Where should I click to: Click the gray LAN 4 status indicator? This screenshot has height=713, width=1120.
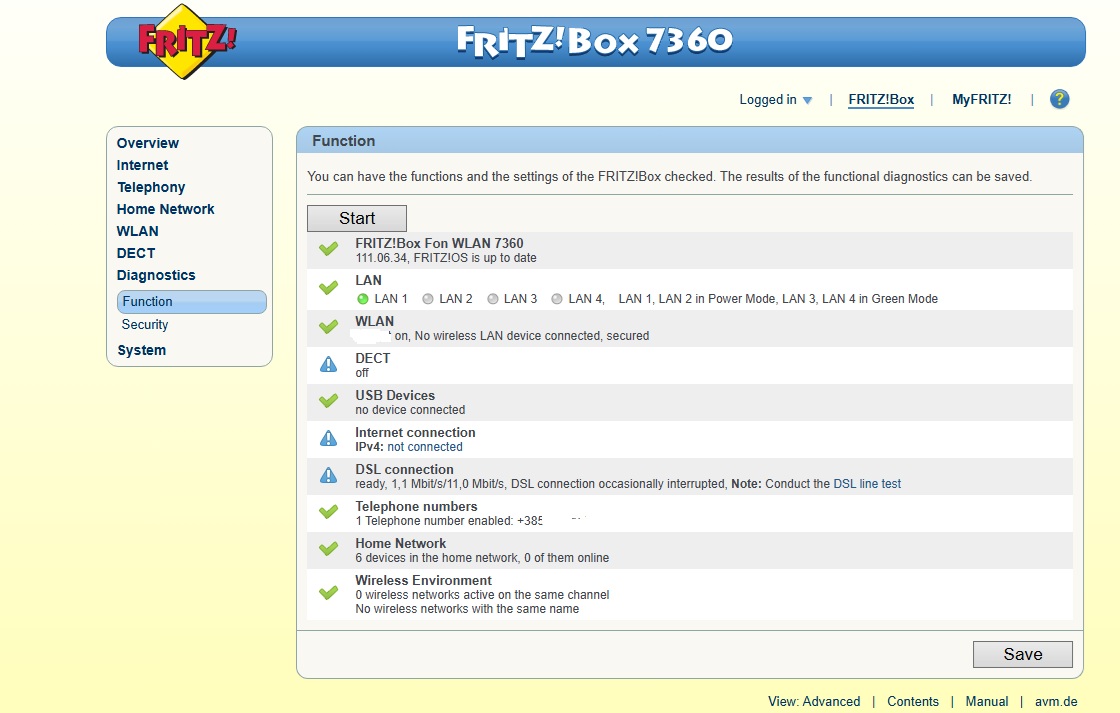pyautogui.click(x=557, y=299)
